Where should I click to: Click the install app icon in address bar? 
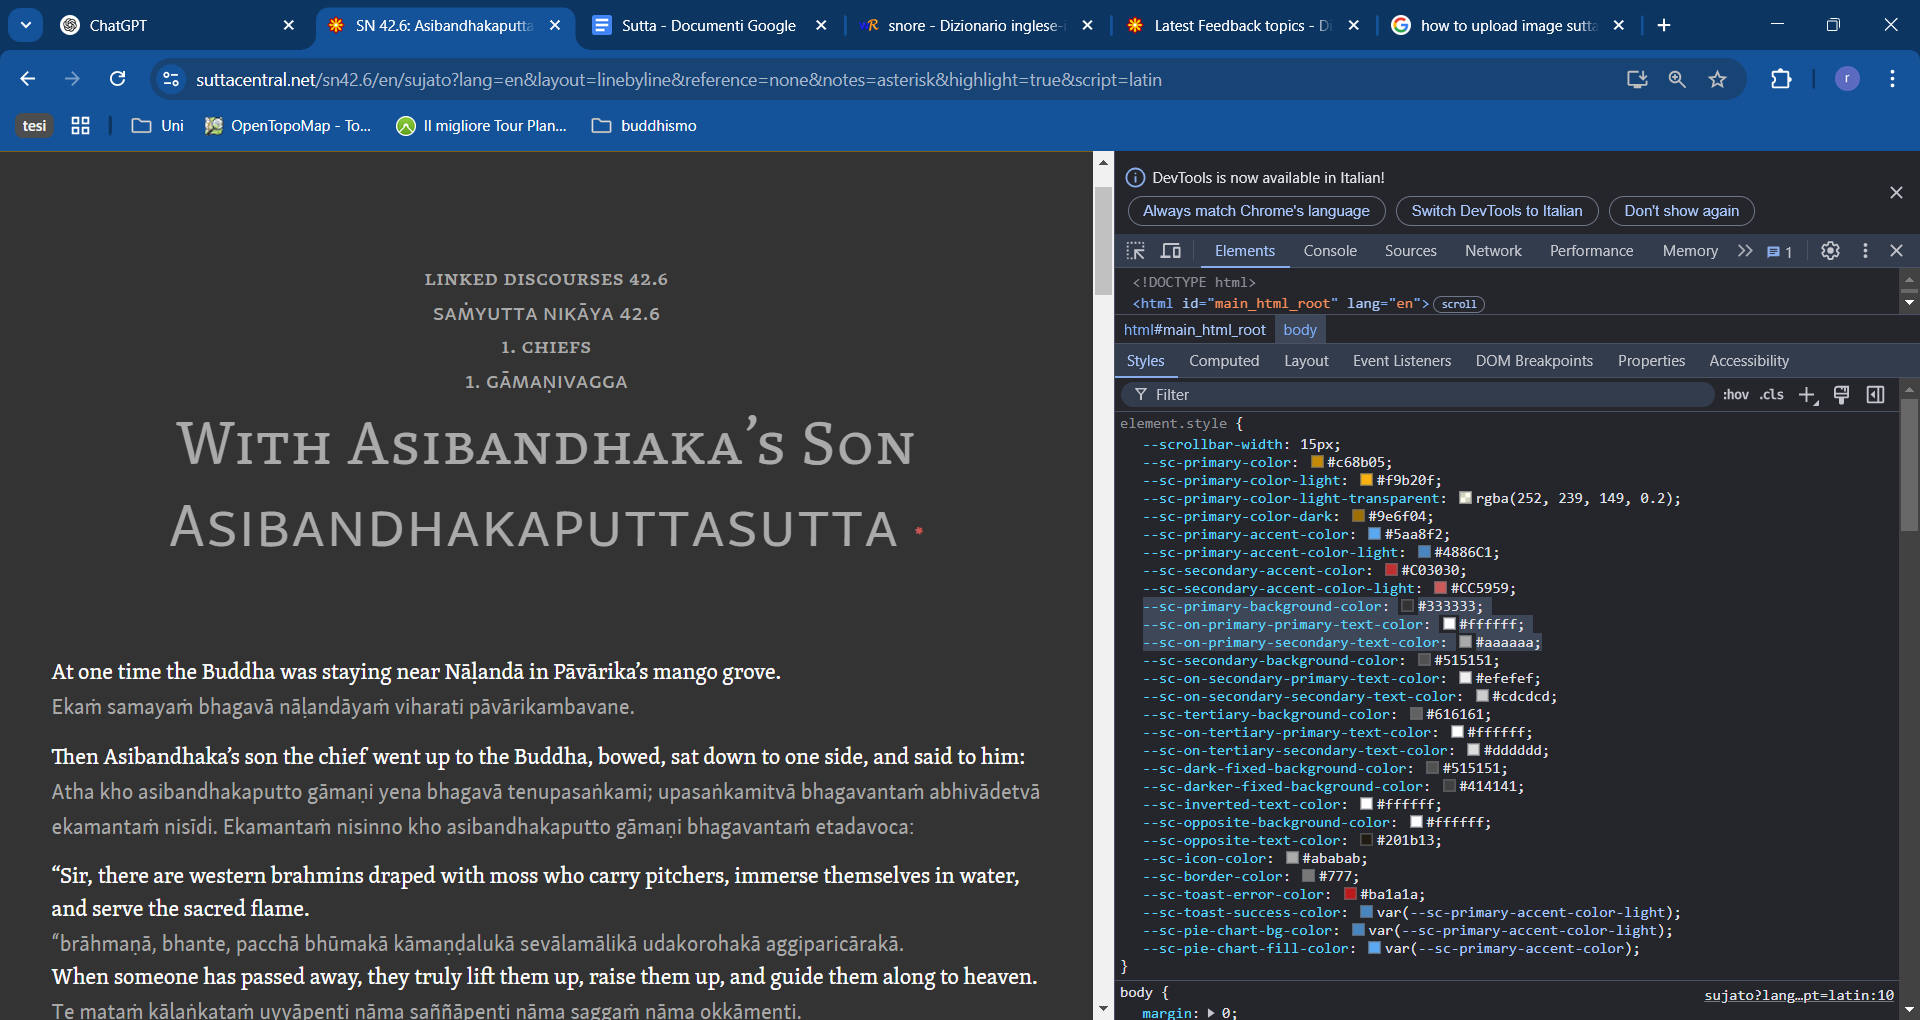point(1637,79)
